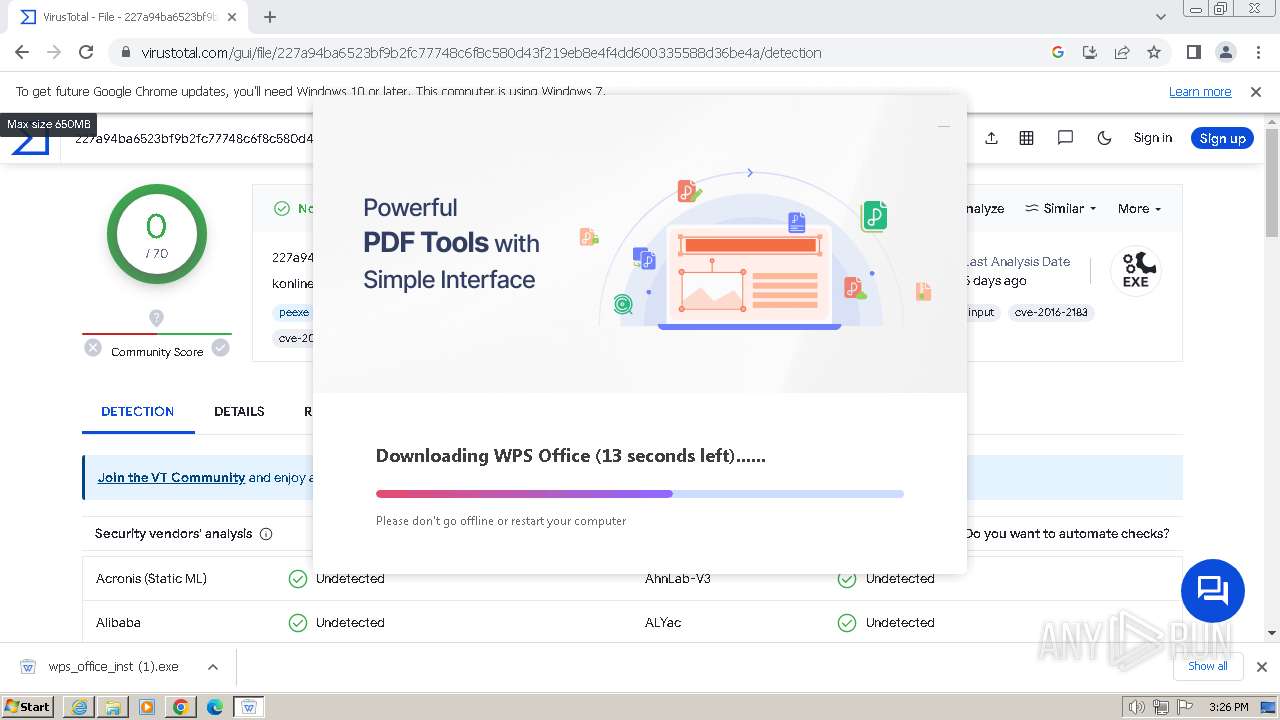Open Chrome from taskbar

(181, 707)
